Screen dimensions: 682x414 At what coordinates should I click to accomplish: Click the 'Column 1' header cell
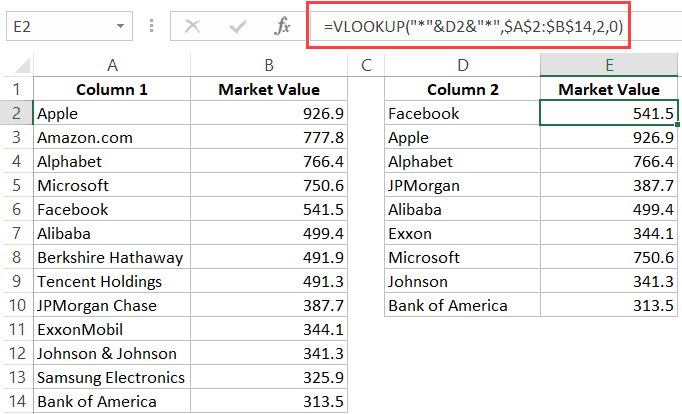[x=112, y=89]
